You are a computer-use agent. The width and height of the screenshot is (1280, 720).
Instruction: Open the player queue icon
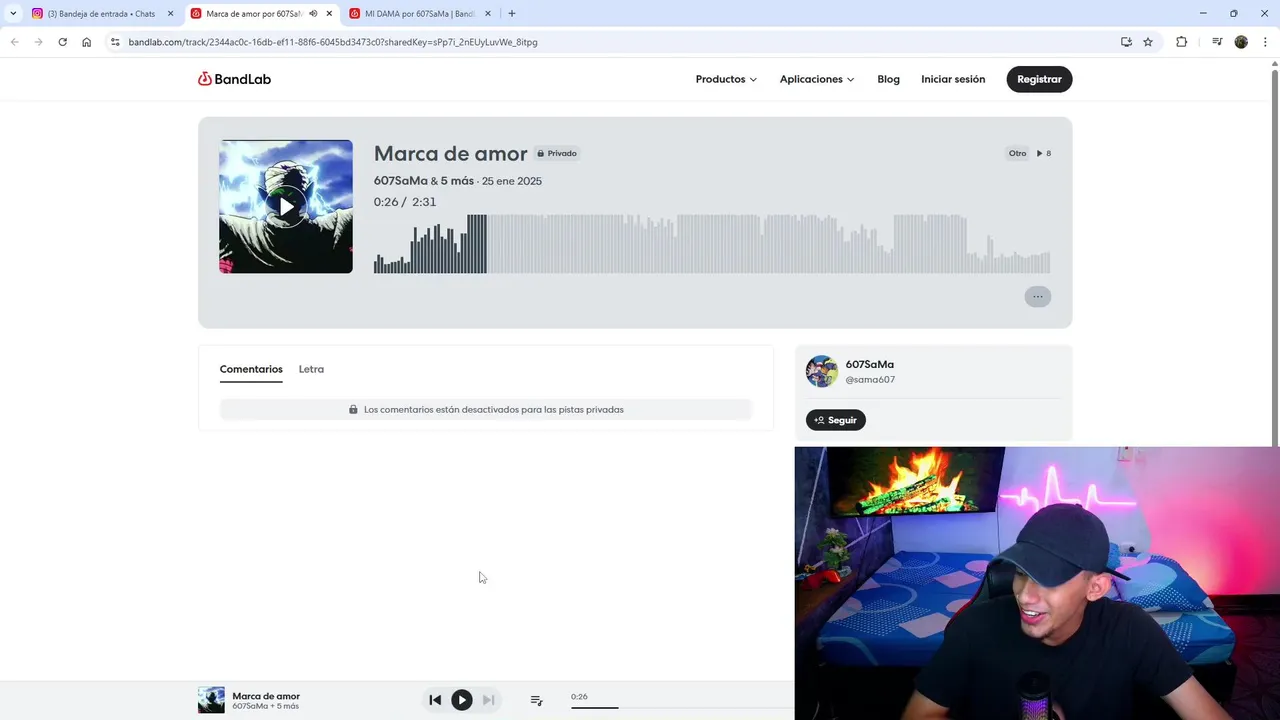(536, 700)
